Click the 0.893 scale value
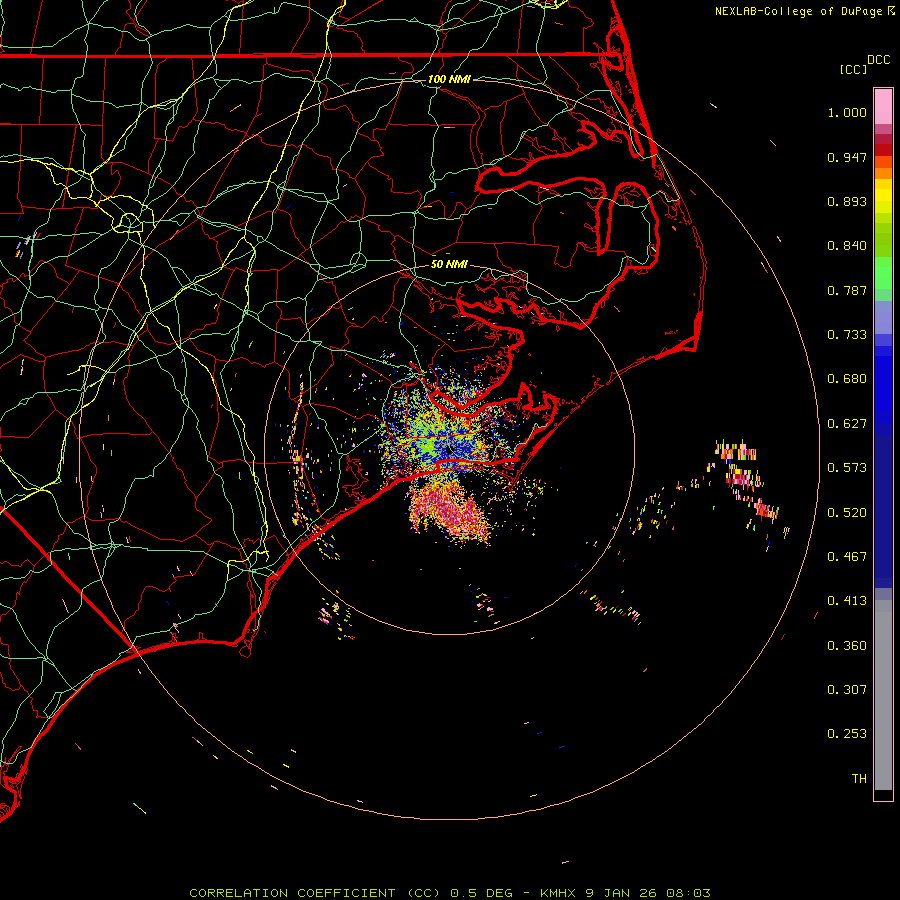The height and width of the screenshot is (900, 900). (x=847, y=201)
